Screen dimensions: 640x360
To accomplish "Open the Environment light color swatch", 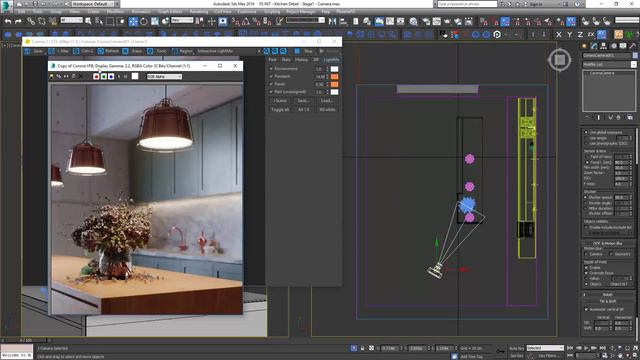I will point(334,69).
